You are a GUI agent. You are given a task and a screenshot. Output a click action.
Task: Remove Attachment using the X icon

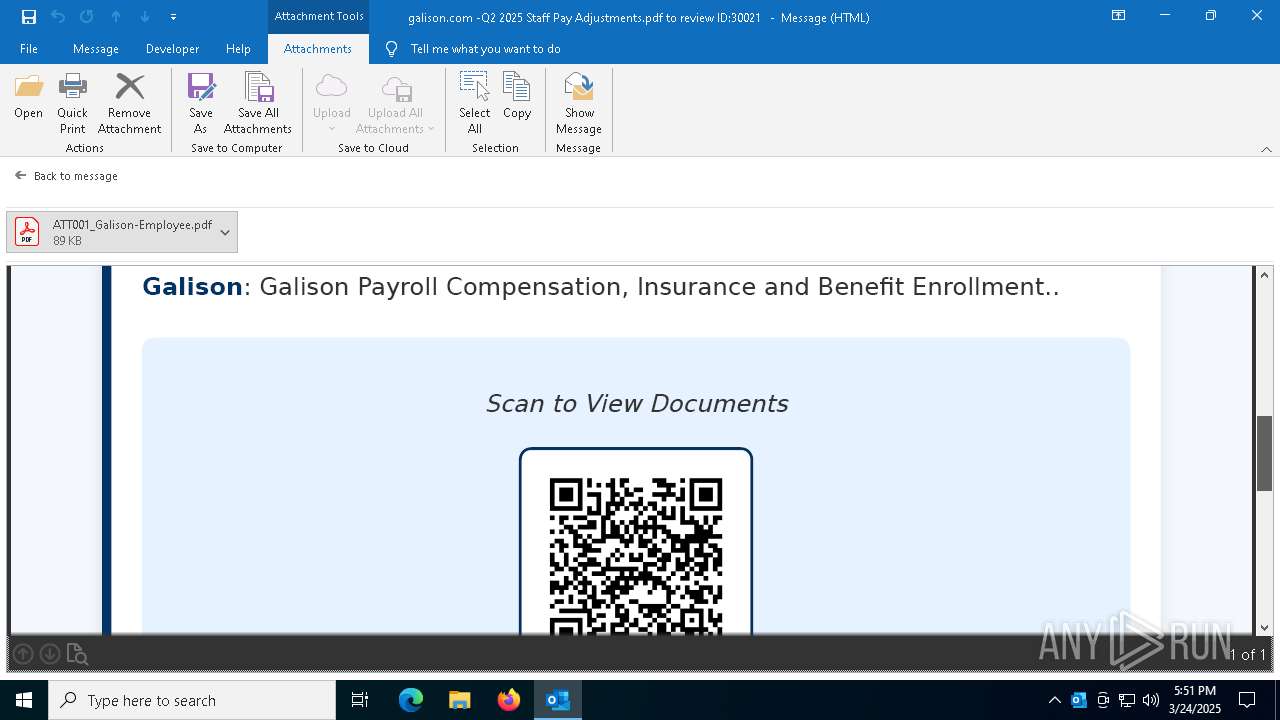(129, 104)
